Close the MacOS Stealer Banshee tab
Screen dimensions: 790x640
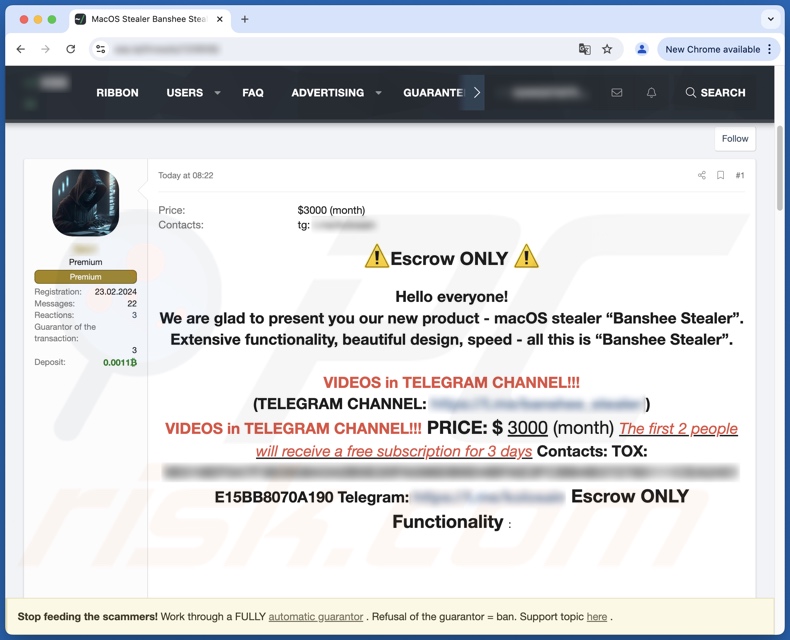tap(220, 19)
